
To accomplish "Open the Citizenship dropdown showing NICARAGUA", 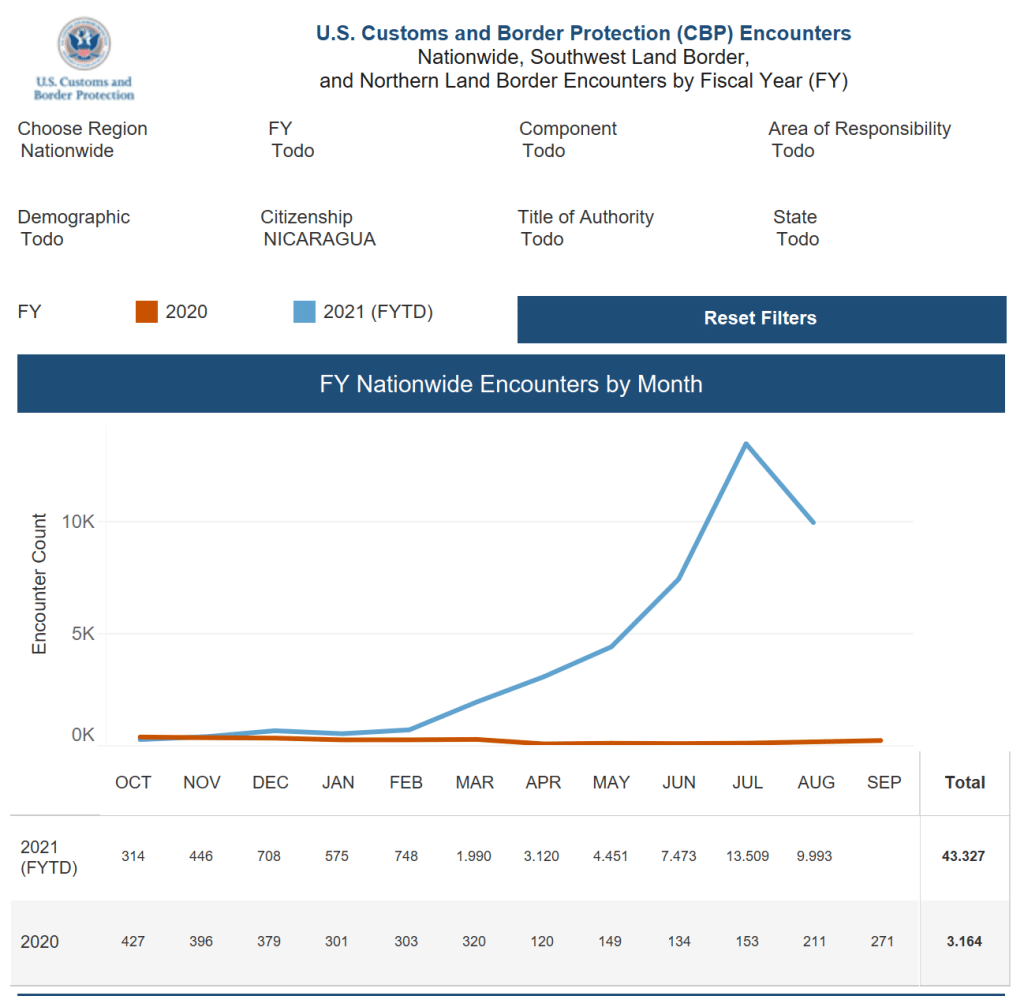I will (319, 239).
